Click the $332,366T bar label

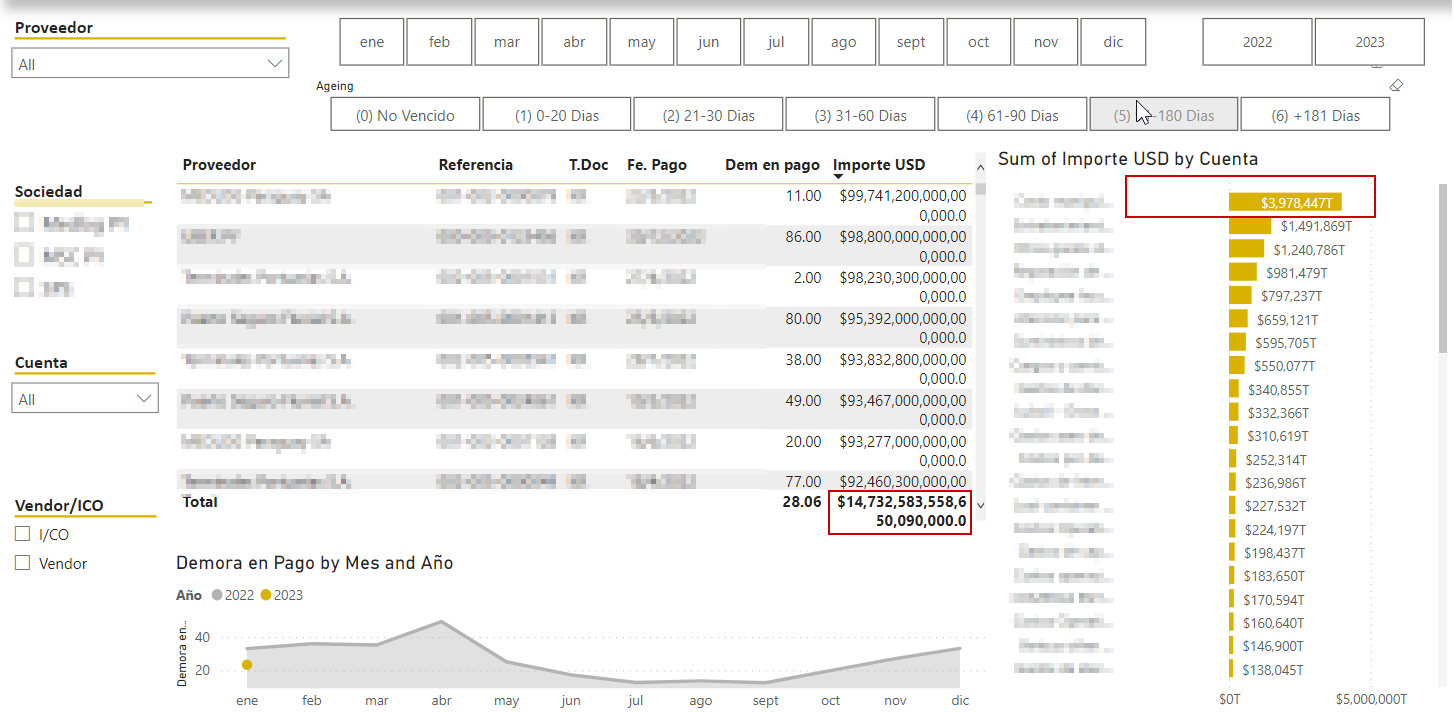coord(1278,413)
